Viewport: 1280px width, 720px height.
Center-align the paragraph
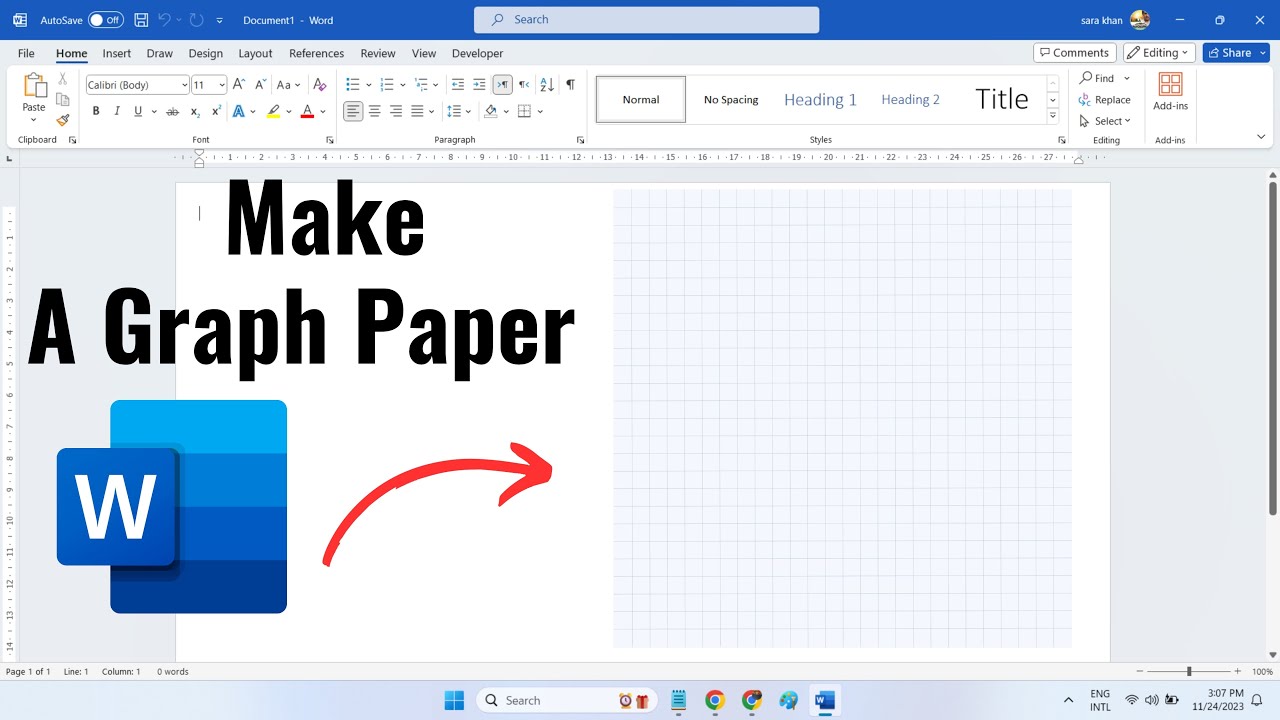coord(375,111)
